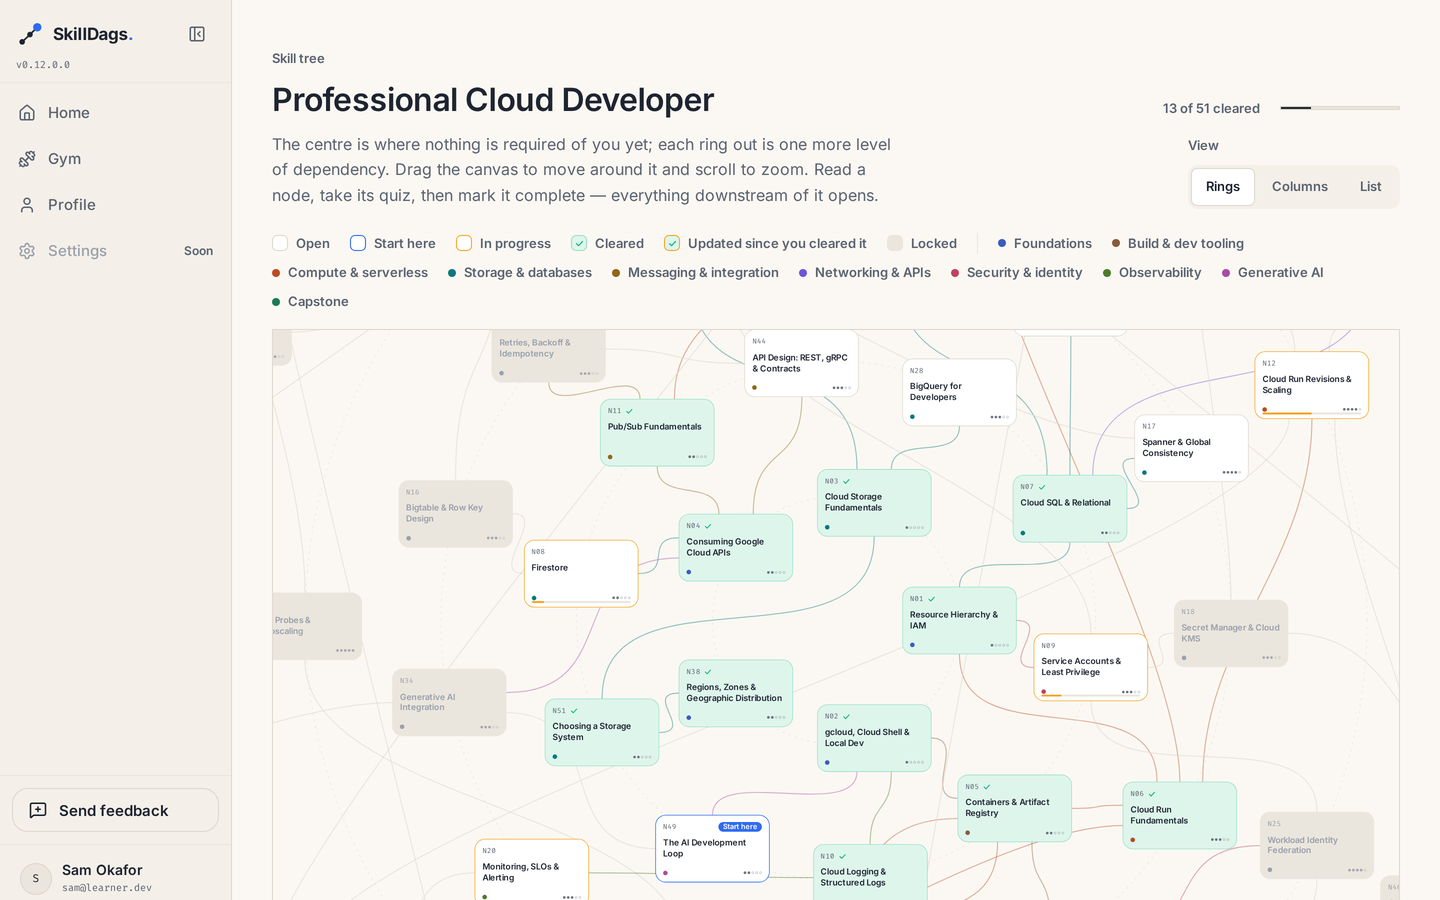Screen dimensions: 1440x900
Task: Select the Cloud Storage Fundamentals node
Action: tap(874, 503)
